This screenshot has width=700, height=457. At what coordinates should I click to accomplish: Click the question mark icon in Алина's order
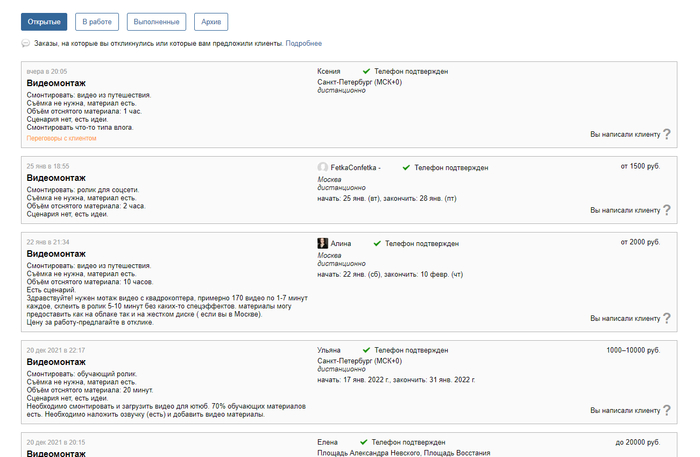[667, 319]
